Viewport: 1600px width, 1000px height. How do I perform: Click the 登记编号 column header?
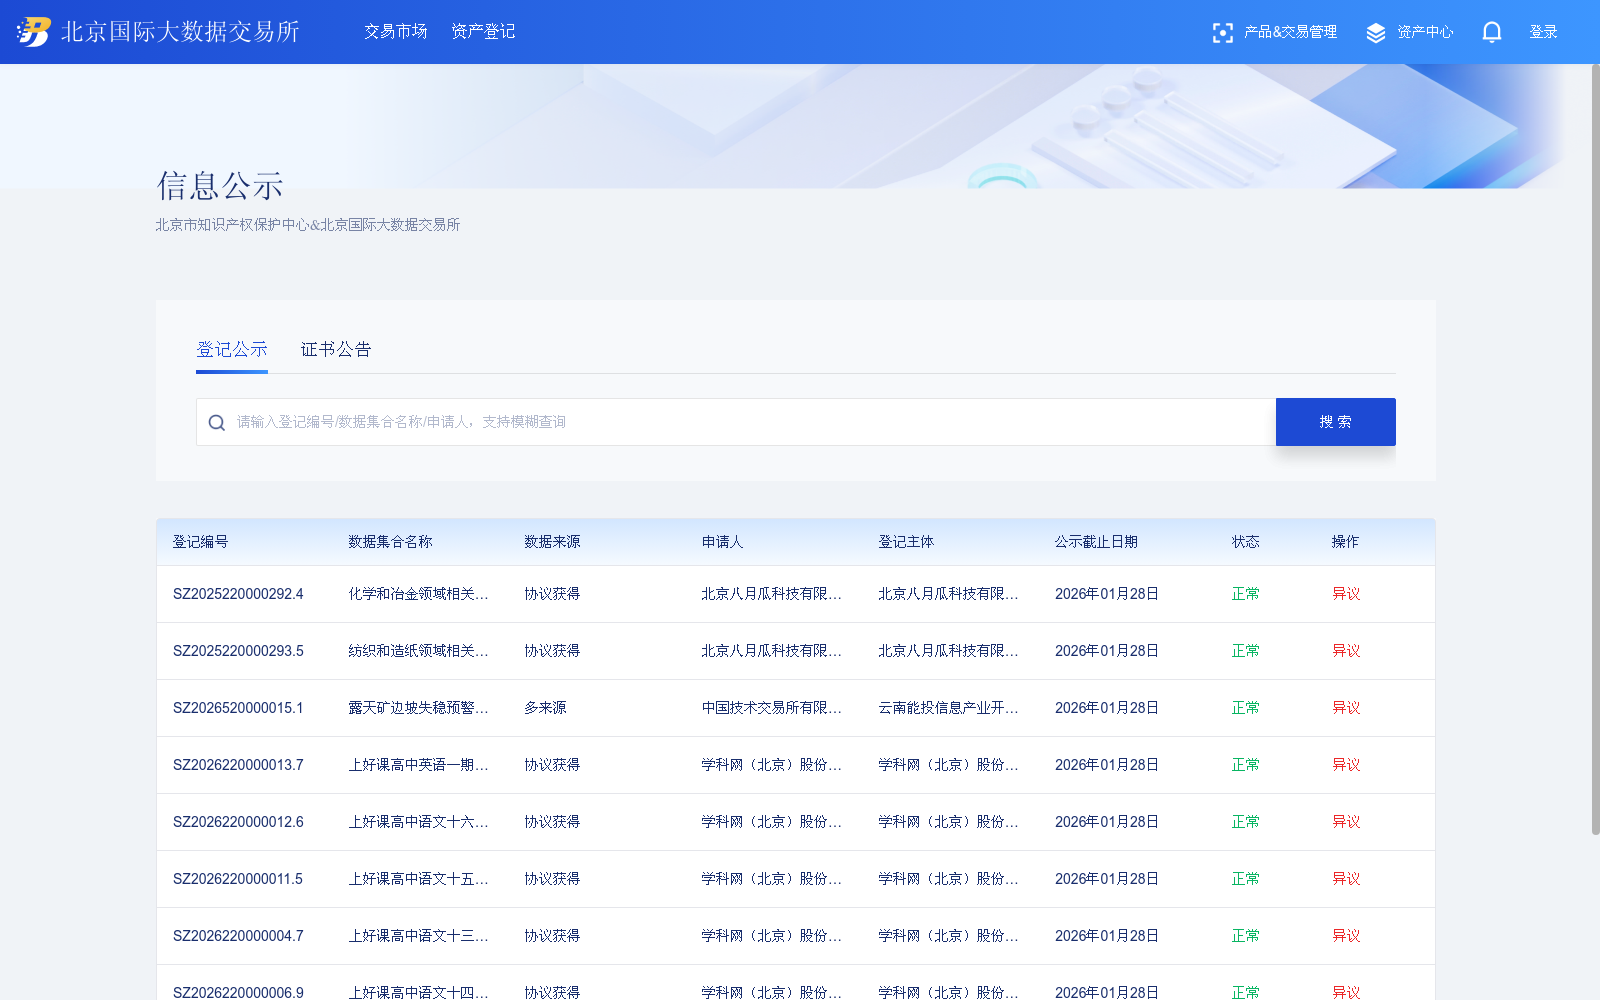(200, 542)
